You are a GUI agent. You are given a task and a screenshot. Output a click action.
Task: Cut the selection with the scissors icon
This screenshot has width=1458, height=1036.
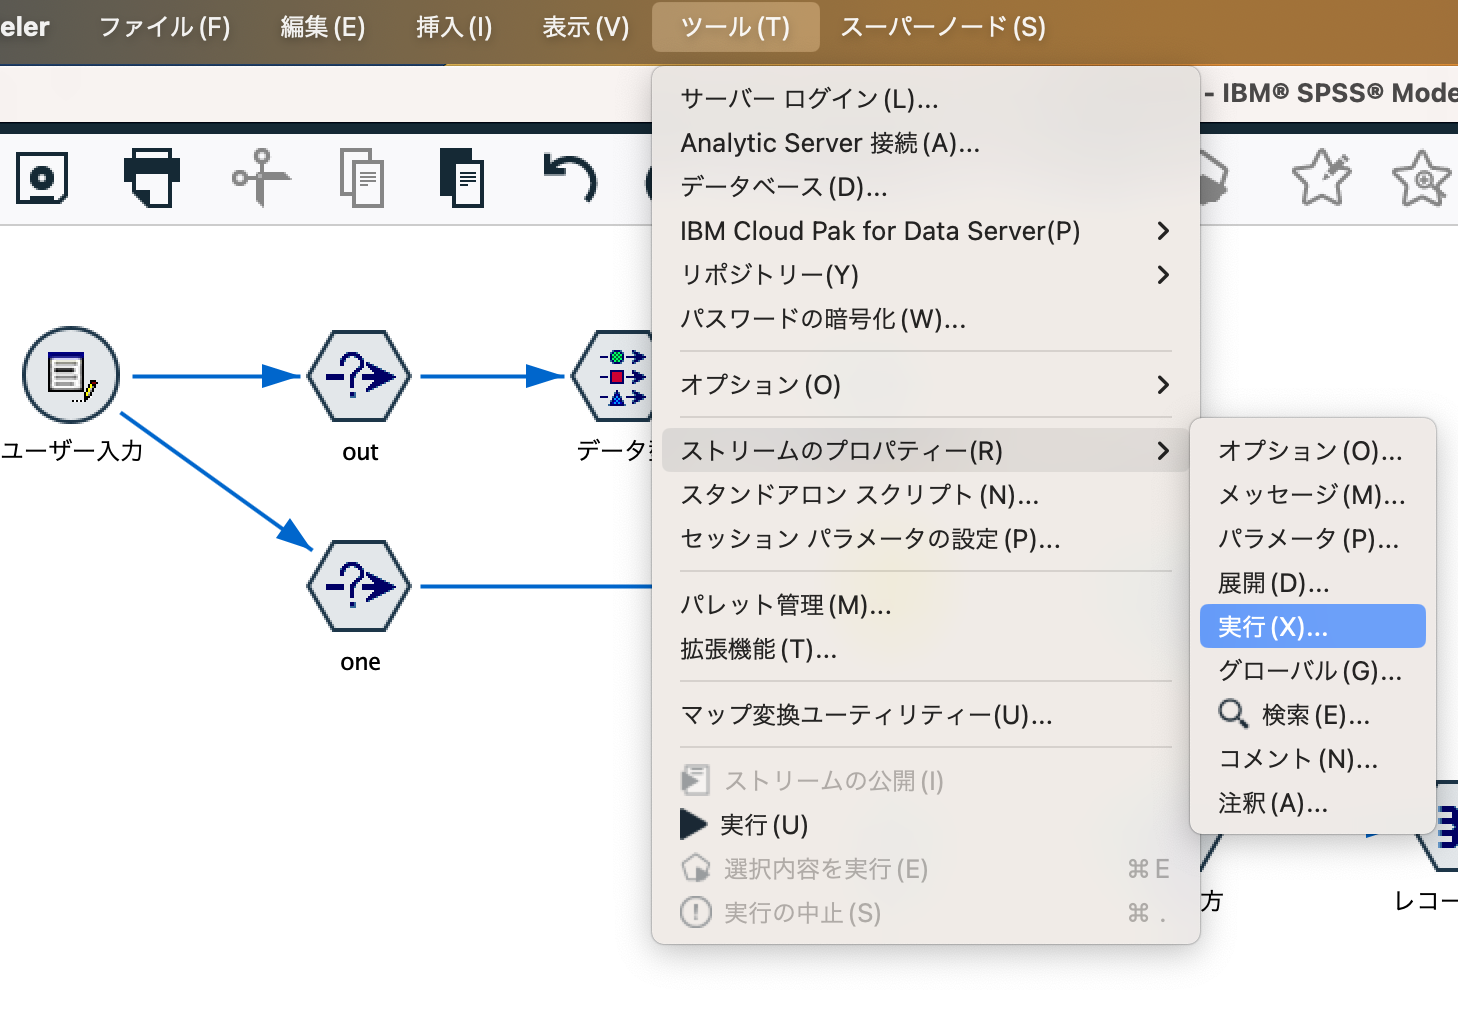click(x=260, y=177)
